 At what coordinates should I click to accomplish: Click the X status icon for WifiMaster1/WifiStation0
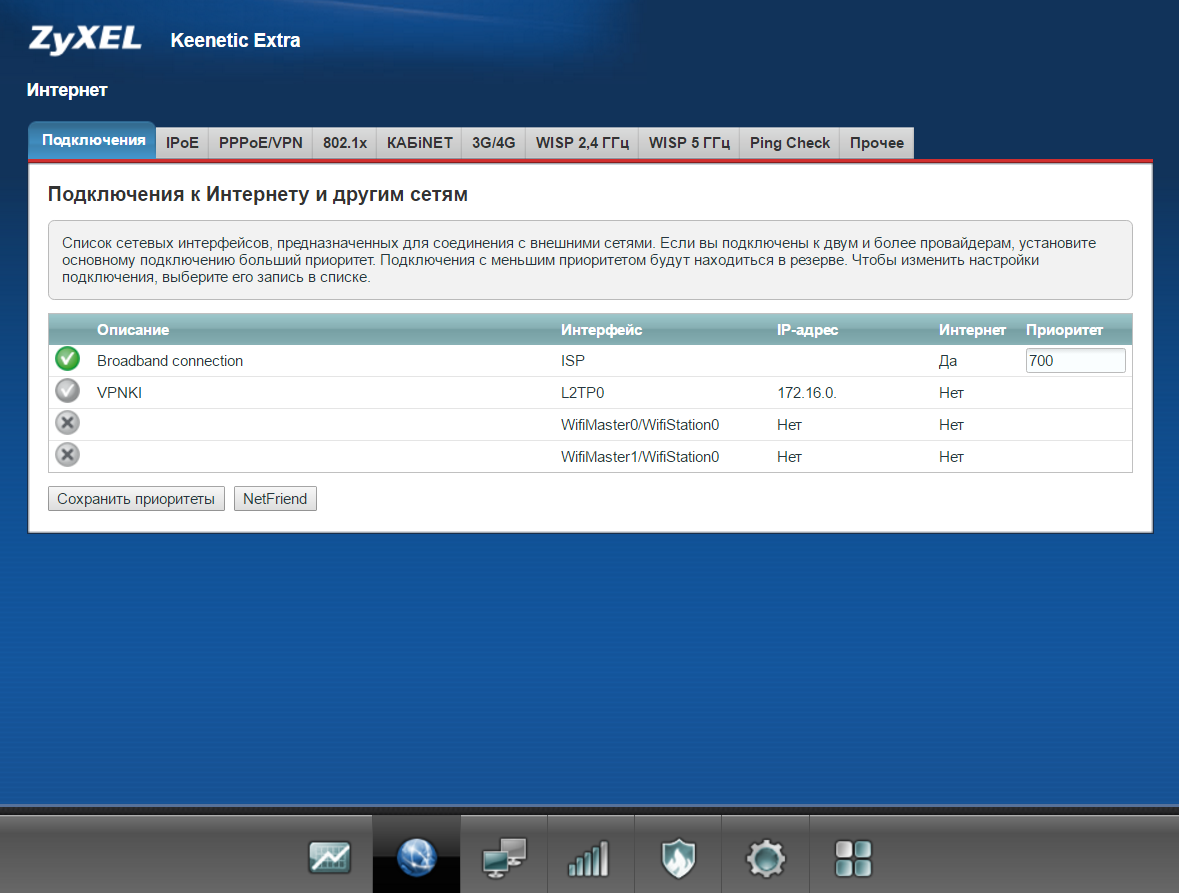(67, 456)
